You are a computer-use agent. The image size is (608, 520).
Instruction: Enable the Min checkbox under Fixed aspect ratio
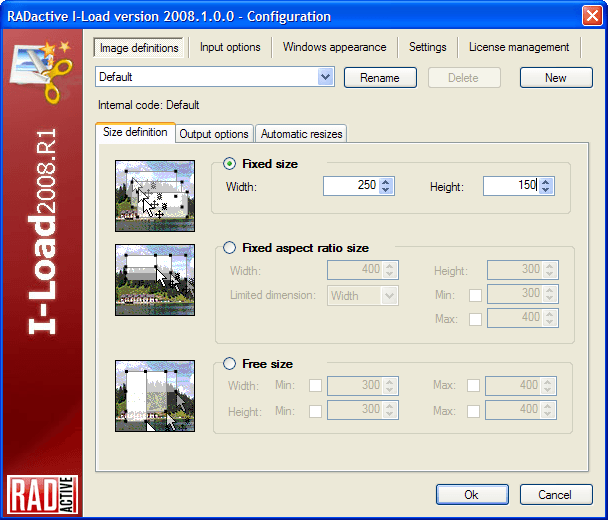475,295
